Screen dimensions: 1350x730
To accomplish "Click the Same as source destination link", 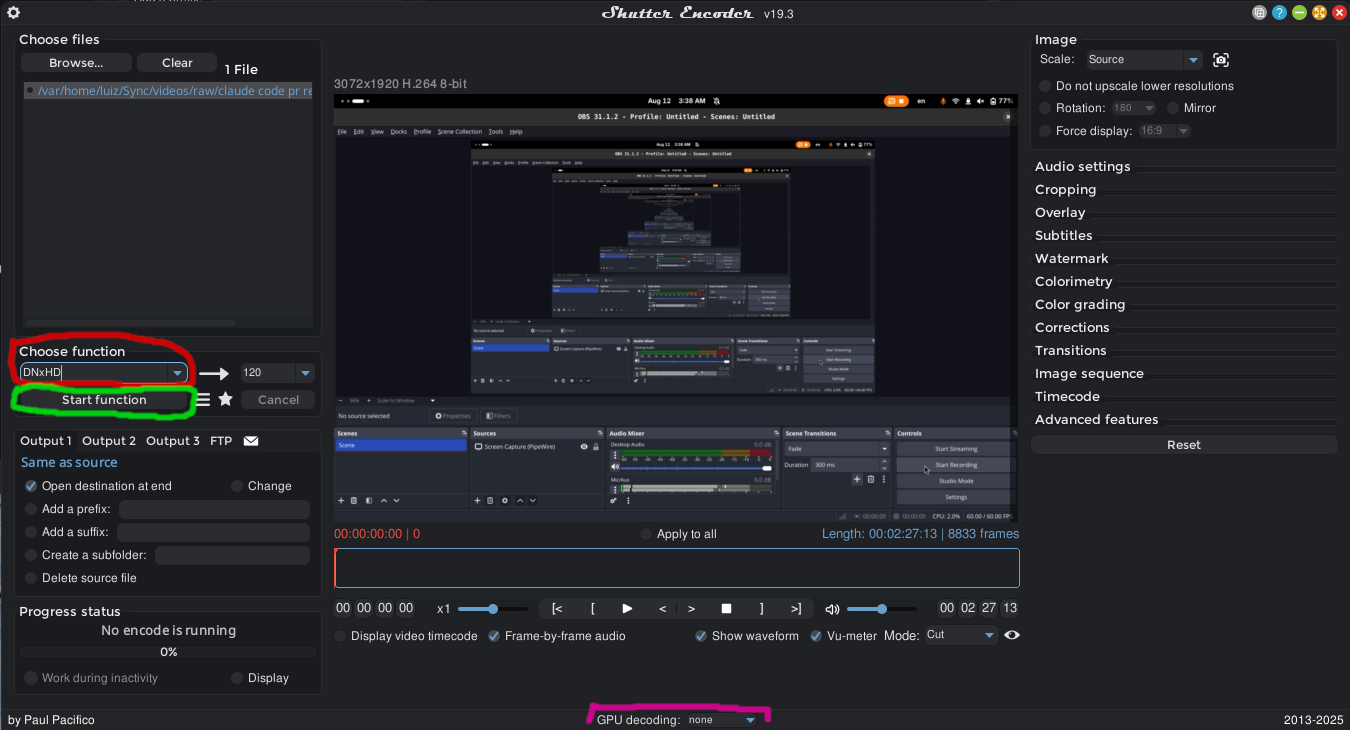I will 69,463.
